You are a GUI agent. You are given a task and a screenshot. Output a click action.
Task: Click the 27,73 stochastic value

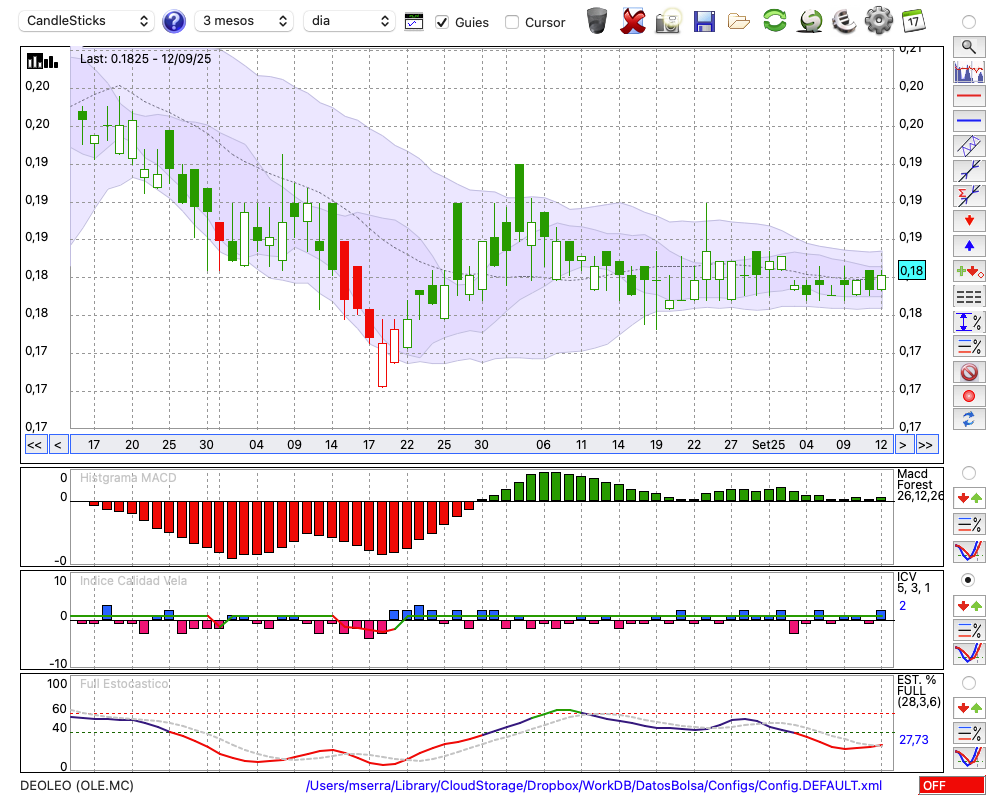coord(914,739)
